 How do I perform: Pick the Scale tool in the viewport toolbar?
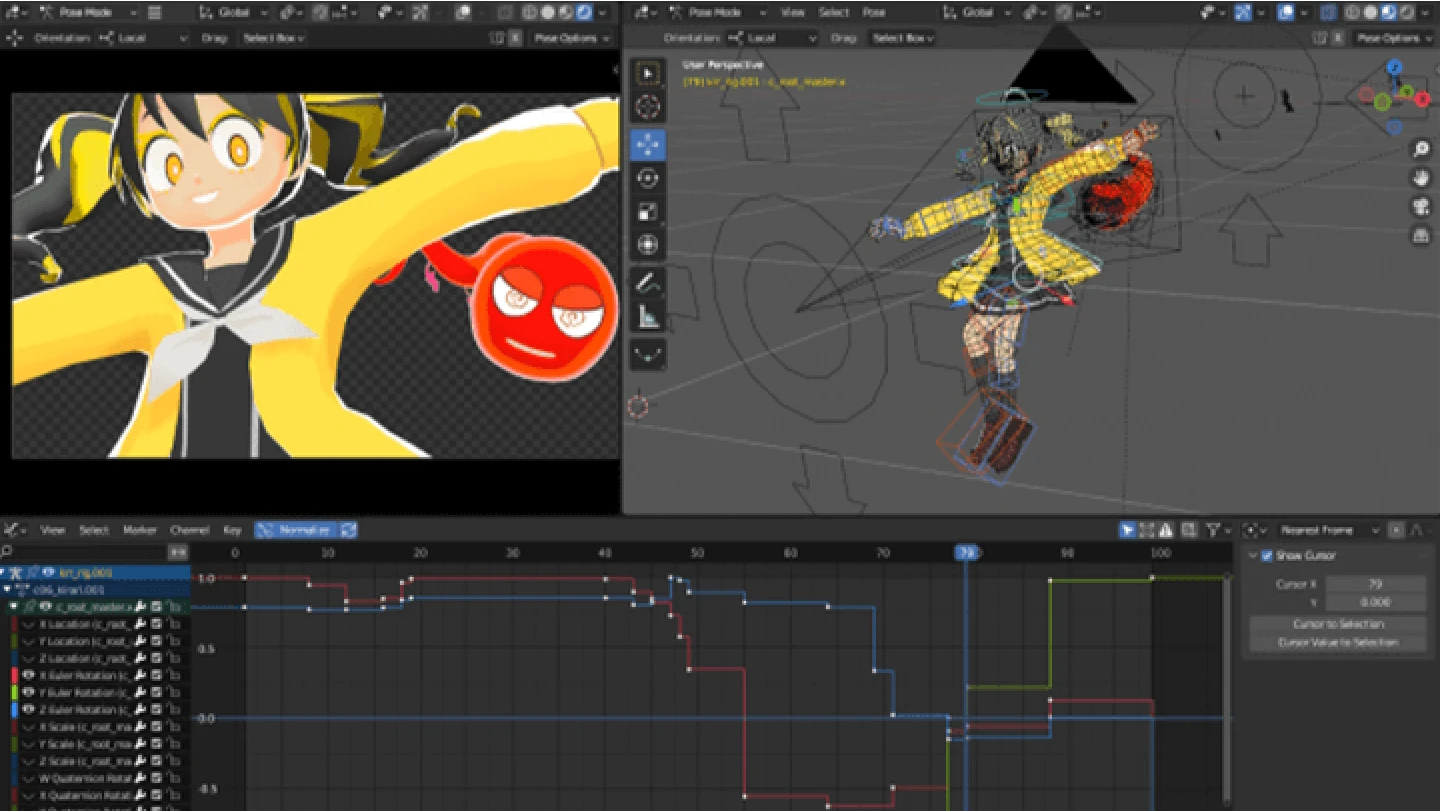pyautogui.click(x=648, y=211)
